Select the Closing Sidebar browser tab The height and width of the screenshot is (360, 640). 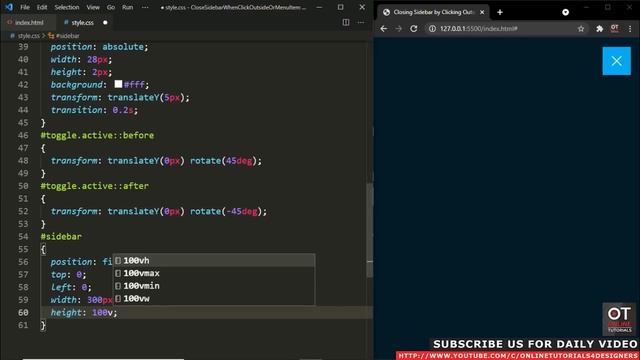(433, 12)
